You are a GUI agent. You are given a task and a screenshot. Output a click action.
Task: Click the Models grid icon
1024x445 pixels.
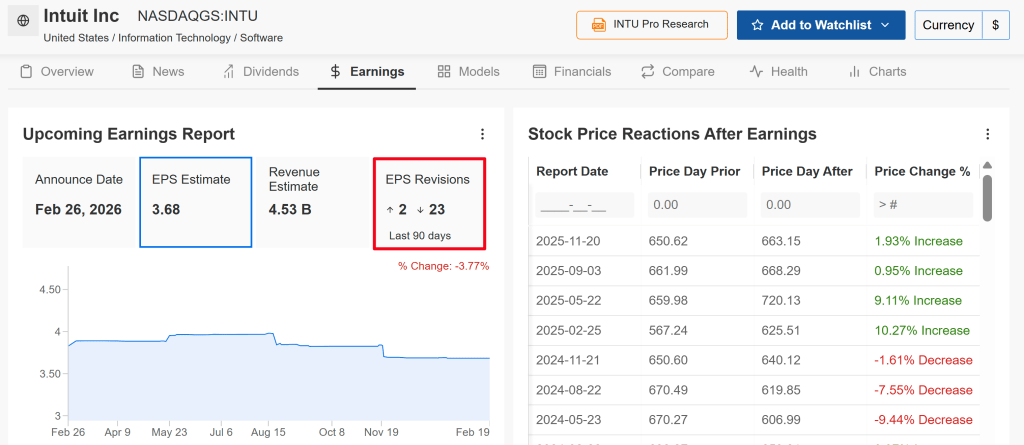[444, 72]
